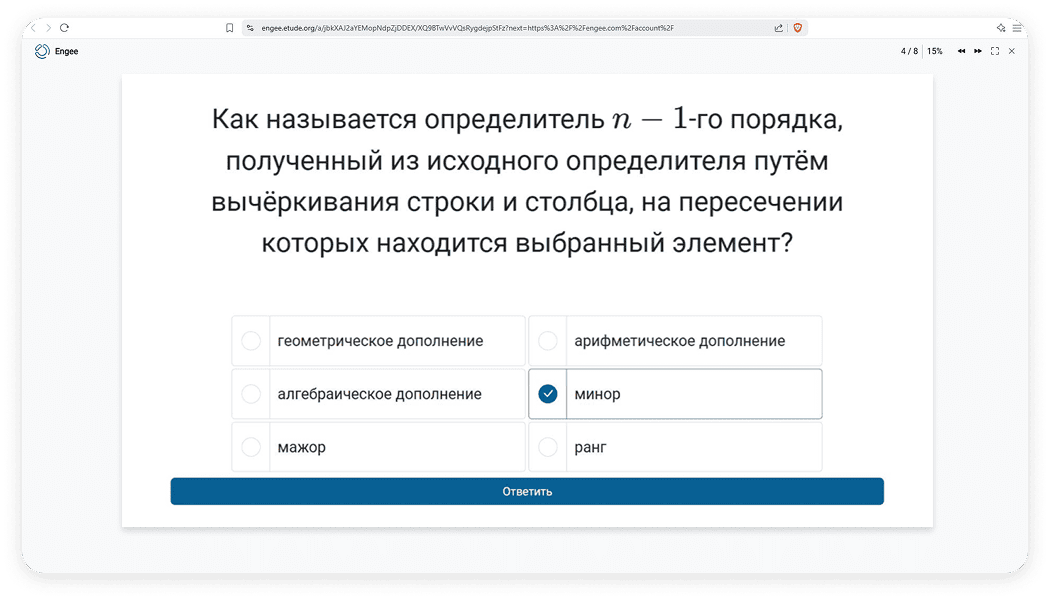Bookmark this page via the bookmark icon
Image resolution: width=1050 pixels, height=599 pixels.
230,28
